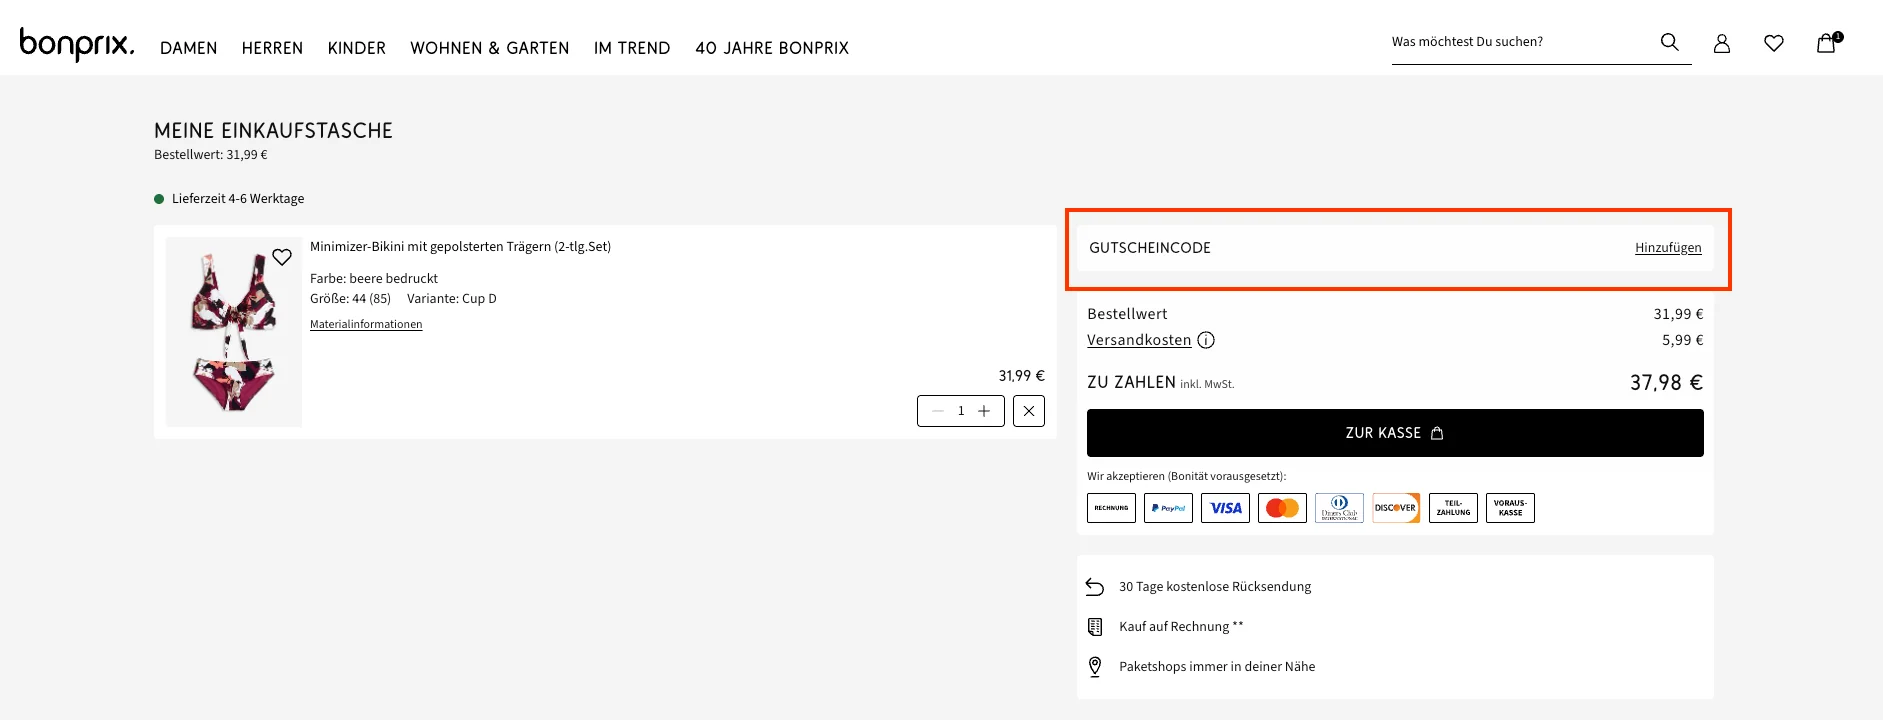Click the shipping amount 5,99 €
This screenshot has height=720, width=1883.
(x=1682, y=340)
